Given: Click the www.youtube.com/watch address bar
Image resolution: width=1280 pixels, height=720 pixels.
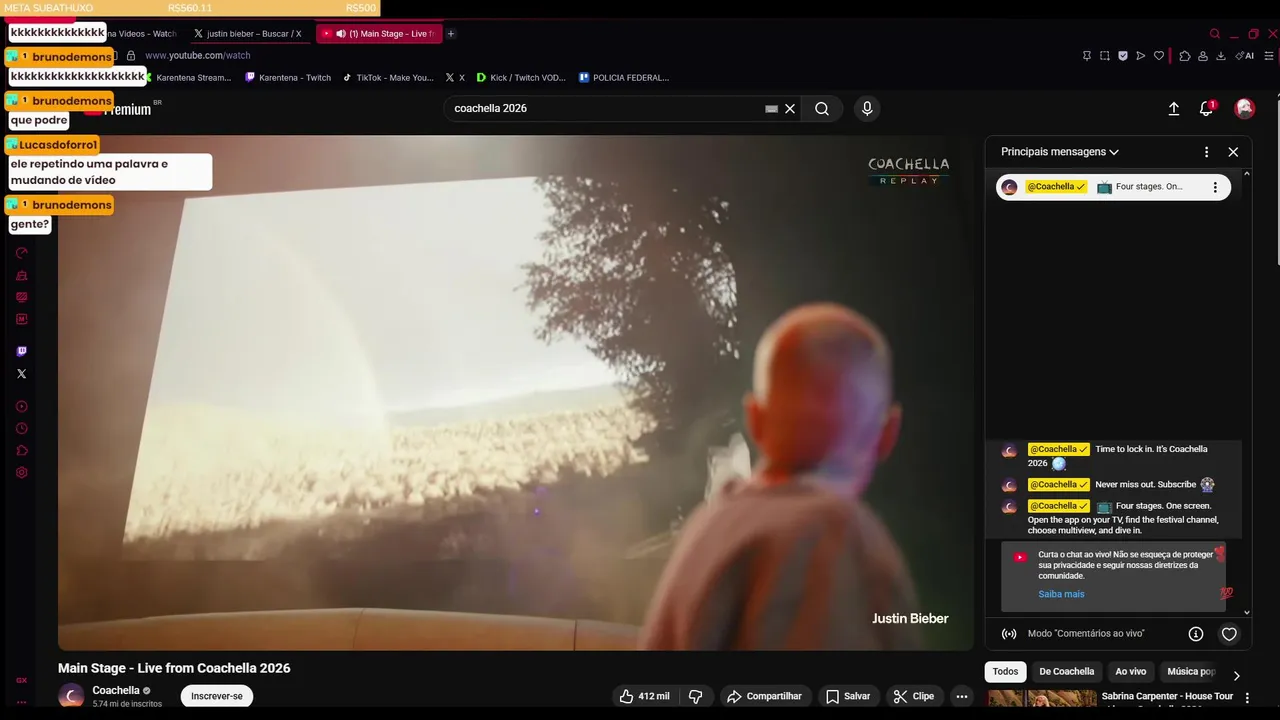Looking at the screenshot, I should 198,56.
